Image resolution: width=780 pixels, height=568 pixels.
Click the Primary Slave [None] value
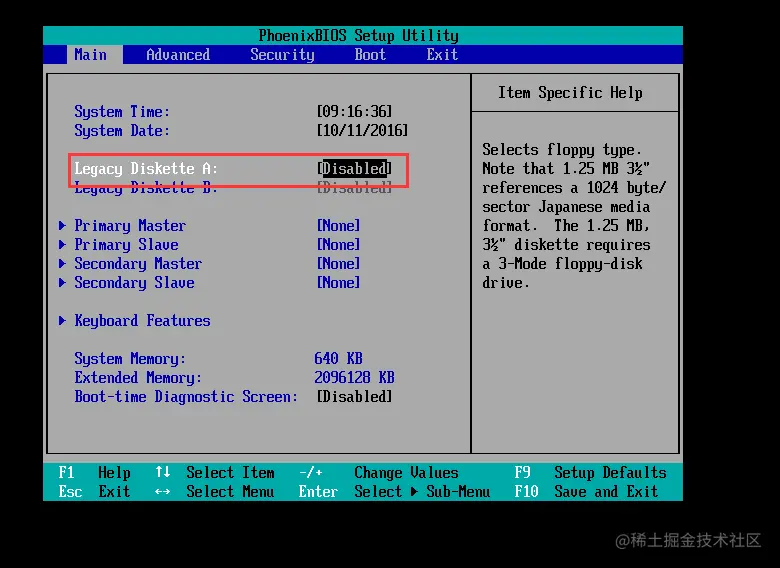tap(338, 244)
